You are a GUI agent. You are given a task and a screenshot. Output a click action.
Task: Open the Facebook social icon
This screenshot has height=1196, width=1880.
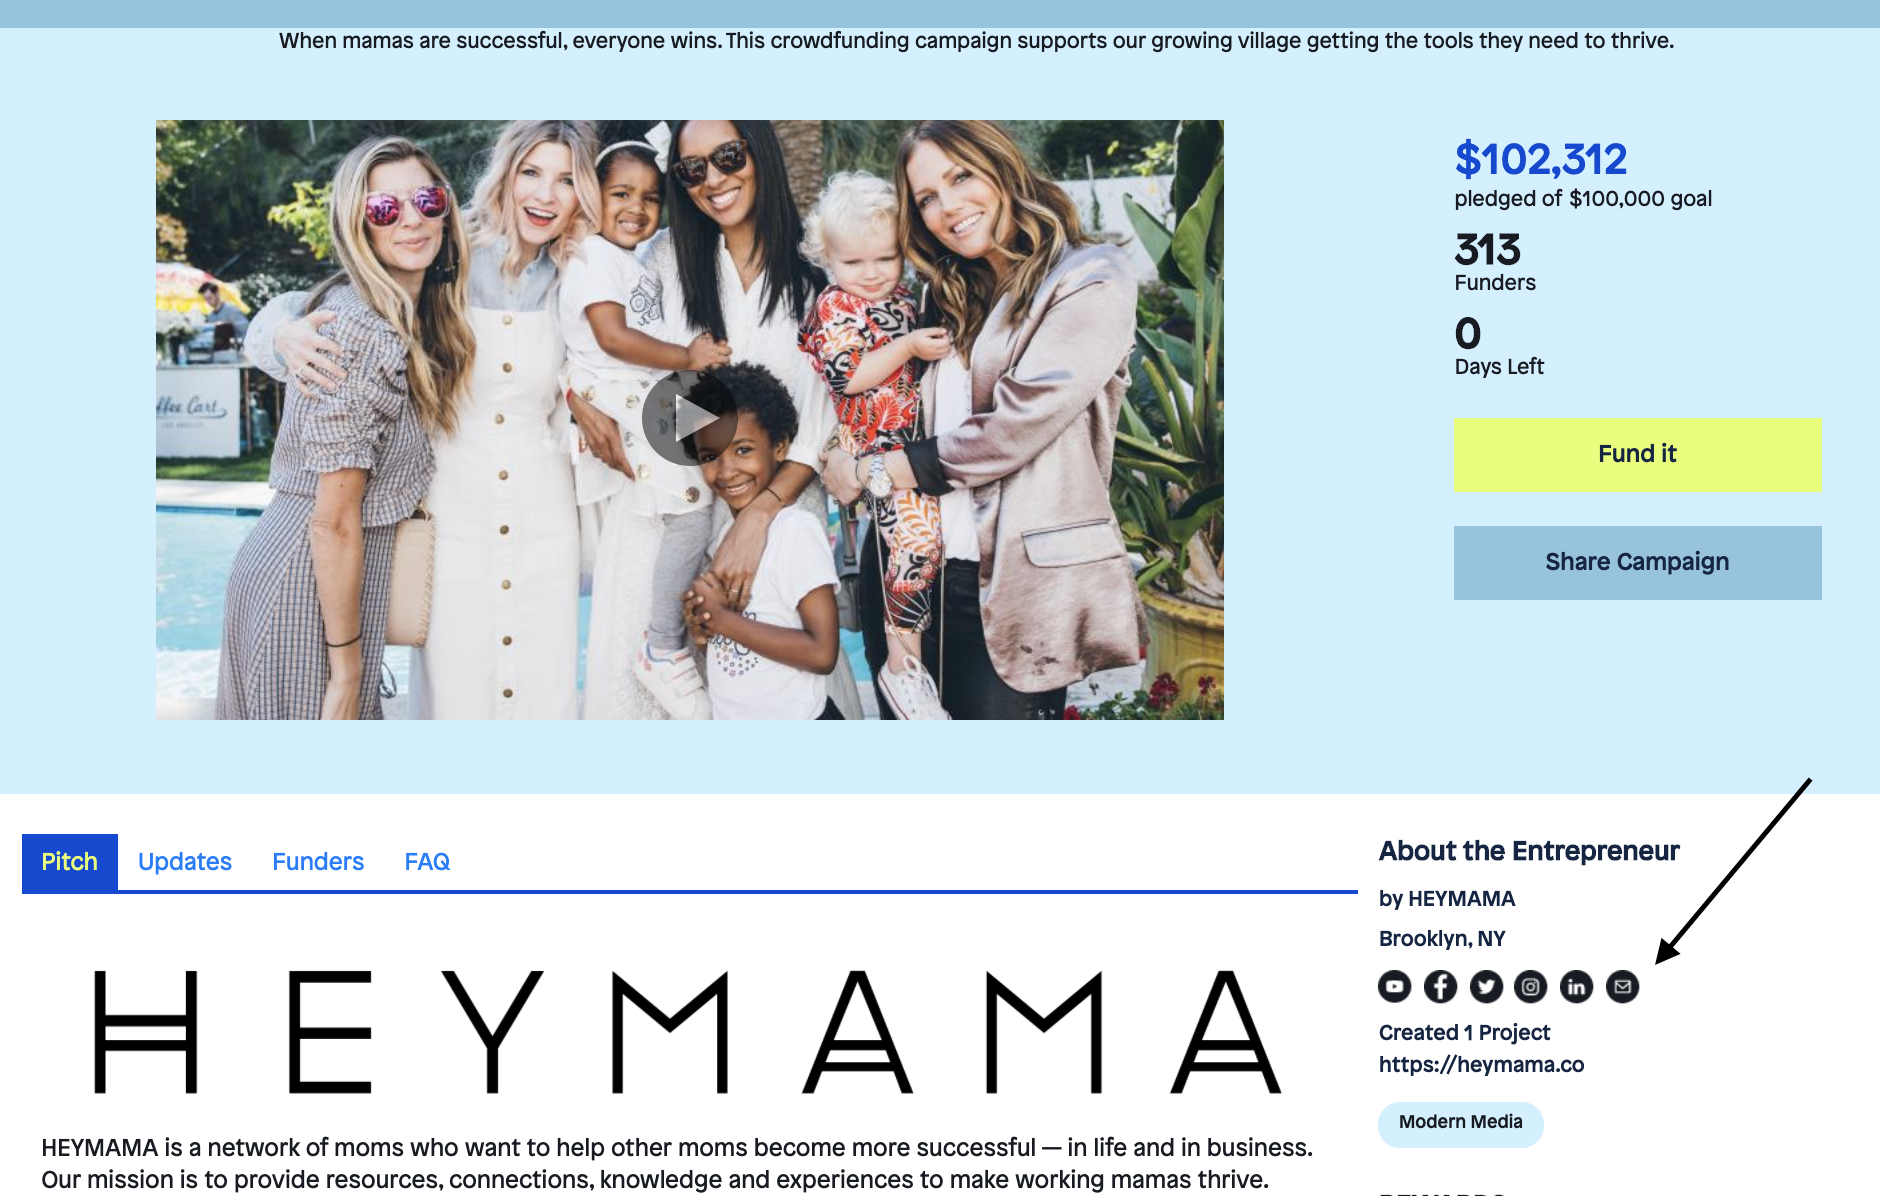[1440, 987]
